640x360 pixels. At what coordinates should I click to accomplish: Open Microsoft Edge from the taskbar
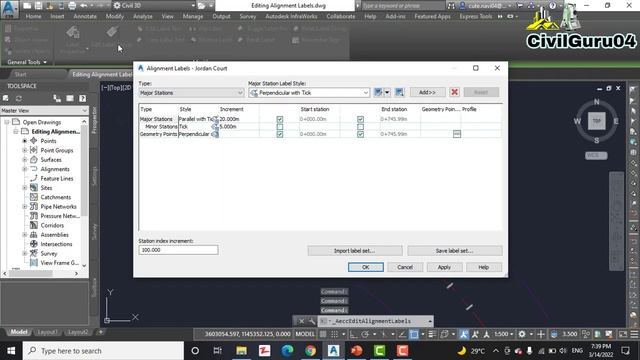tap(287, 351)
